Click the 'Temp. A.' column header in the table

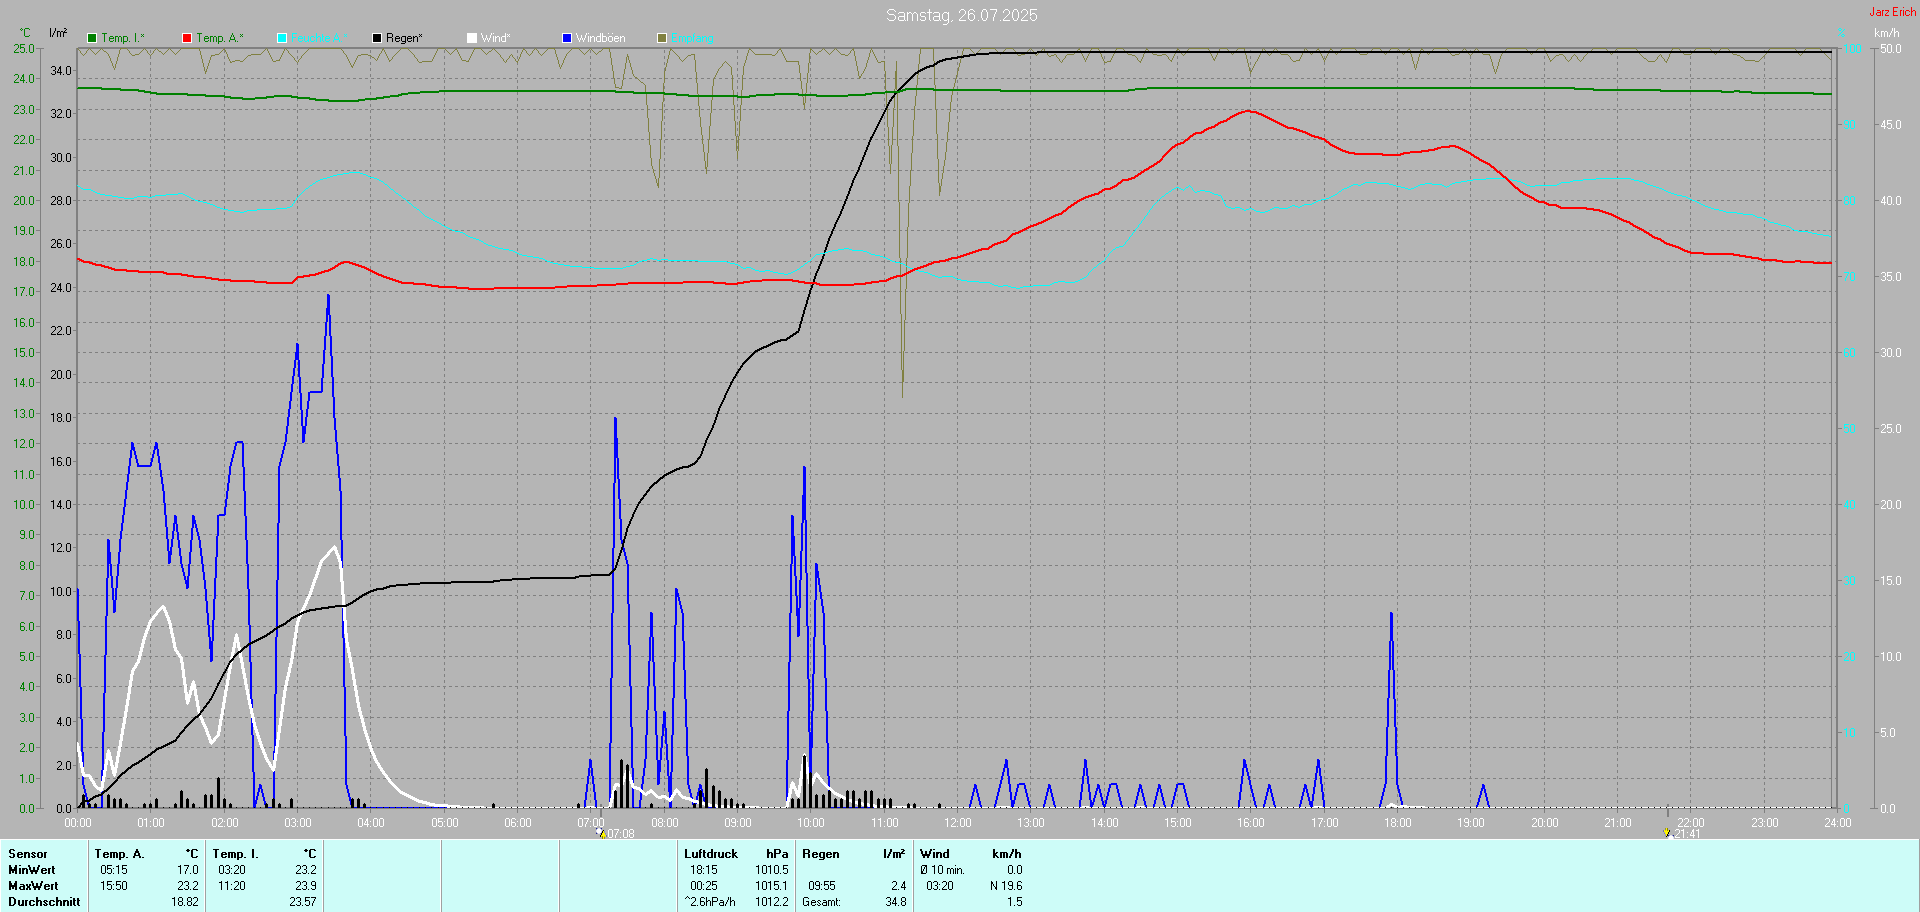[x=120, y=854]
